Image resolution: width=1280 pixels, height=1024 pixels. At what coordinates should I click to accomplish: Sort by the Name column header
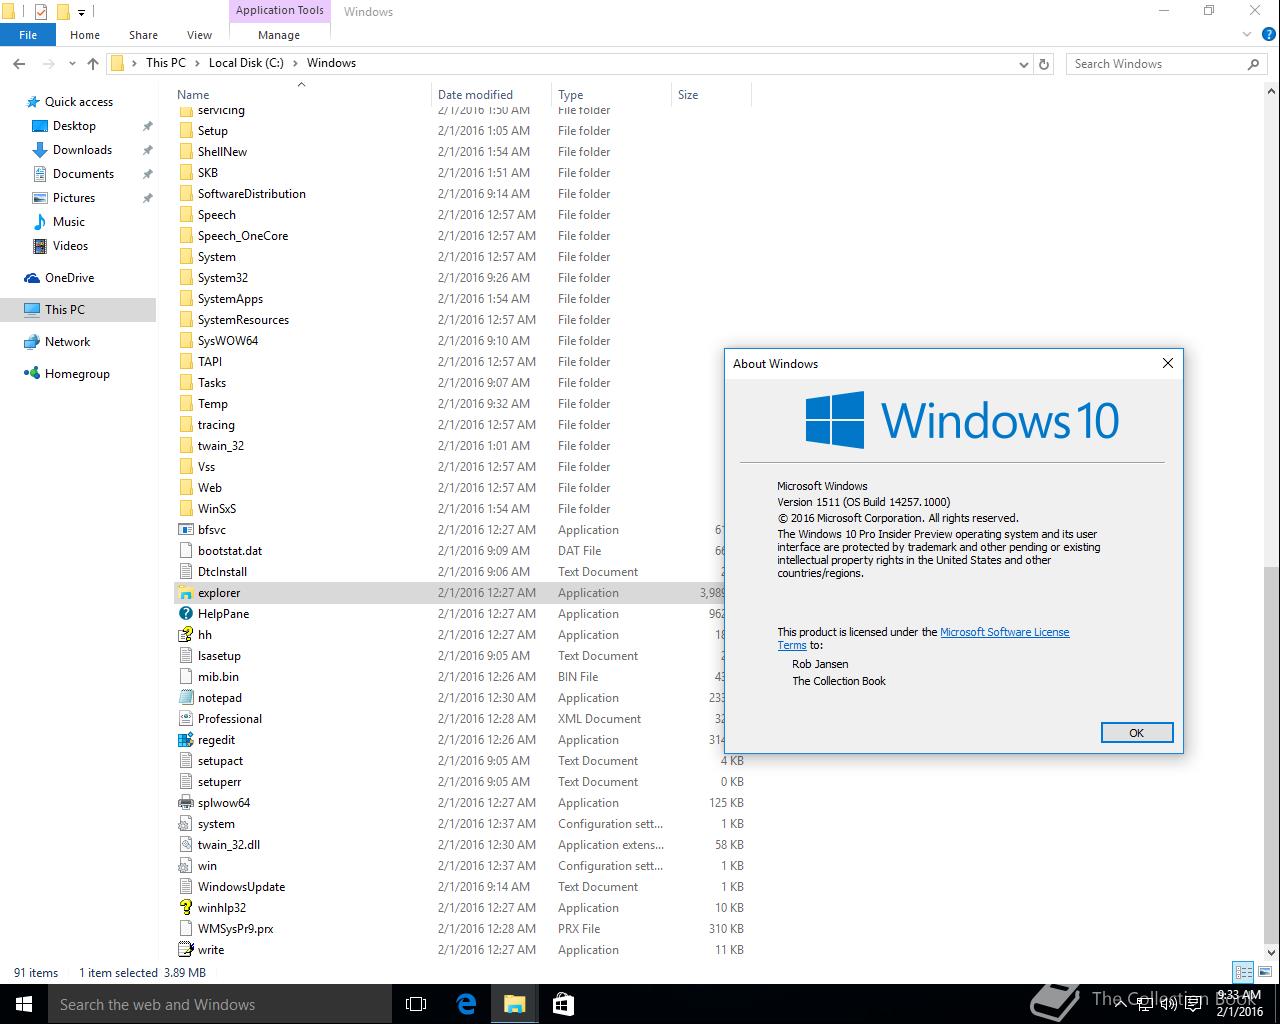(301, 95)
